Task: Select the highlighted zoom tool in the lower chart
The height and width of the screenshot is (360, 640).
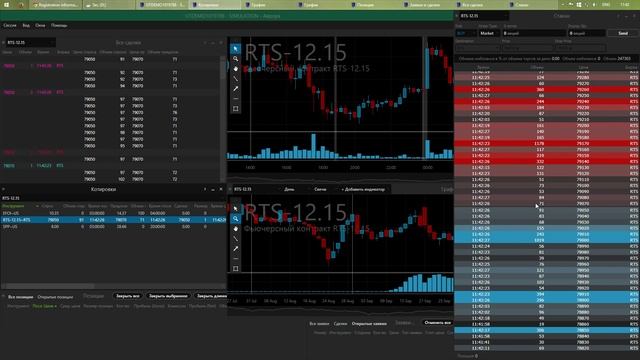Action: pos(236,219)
